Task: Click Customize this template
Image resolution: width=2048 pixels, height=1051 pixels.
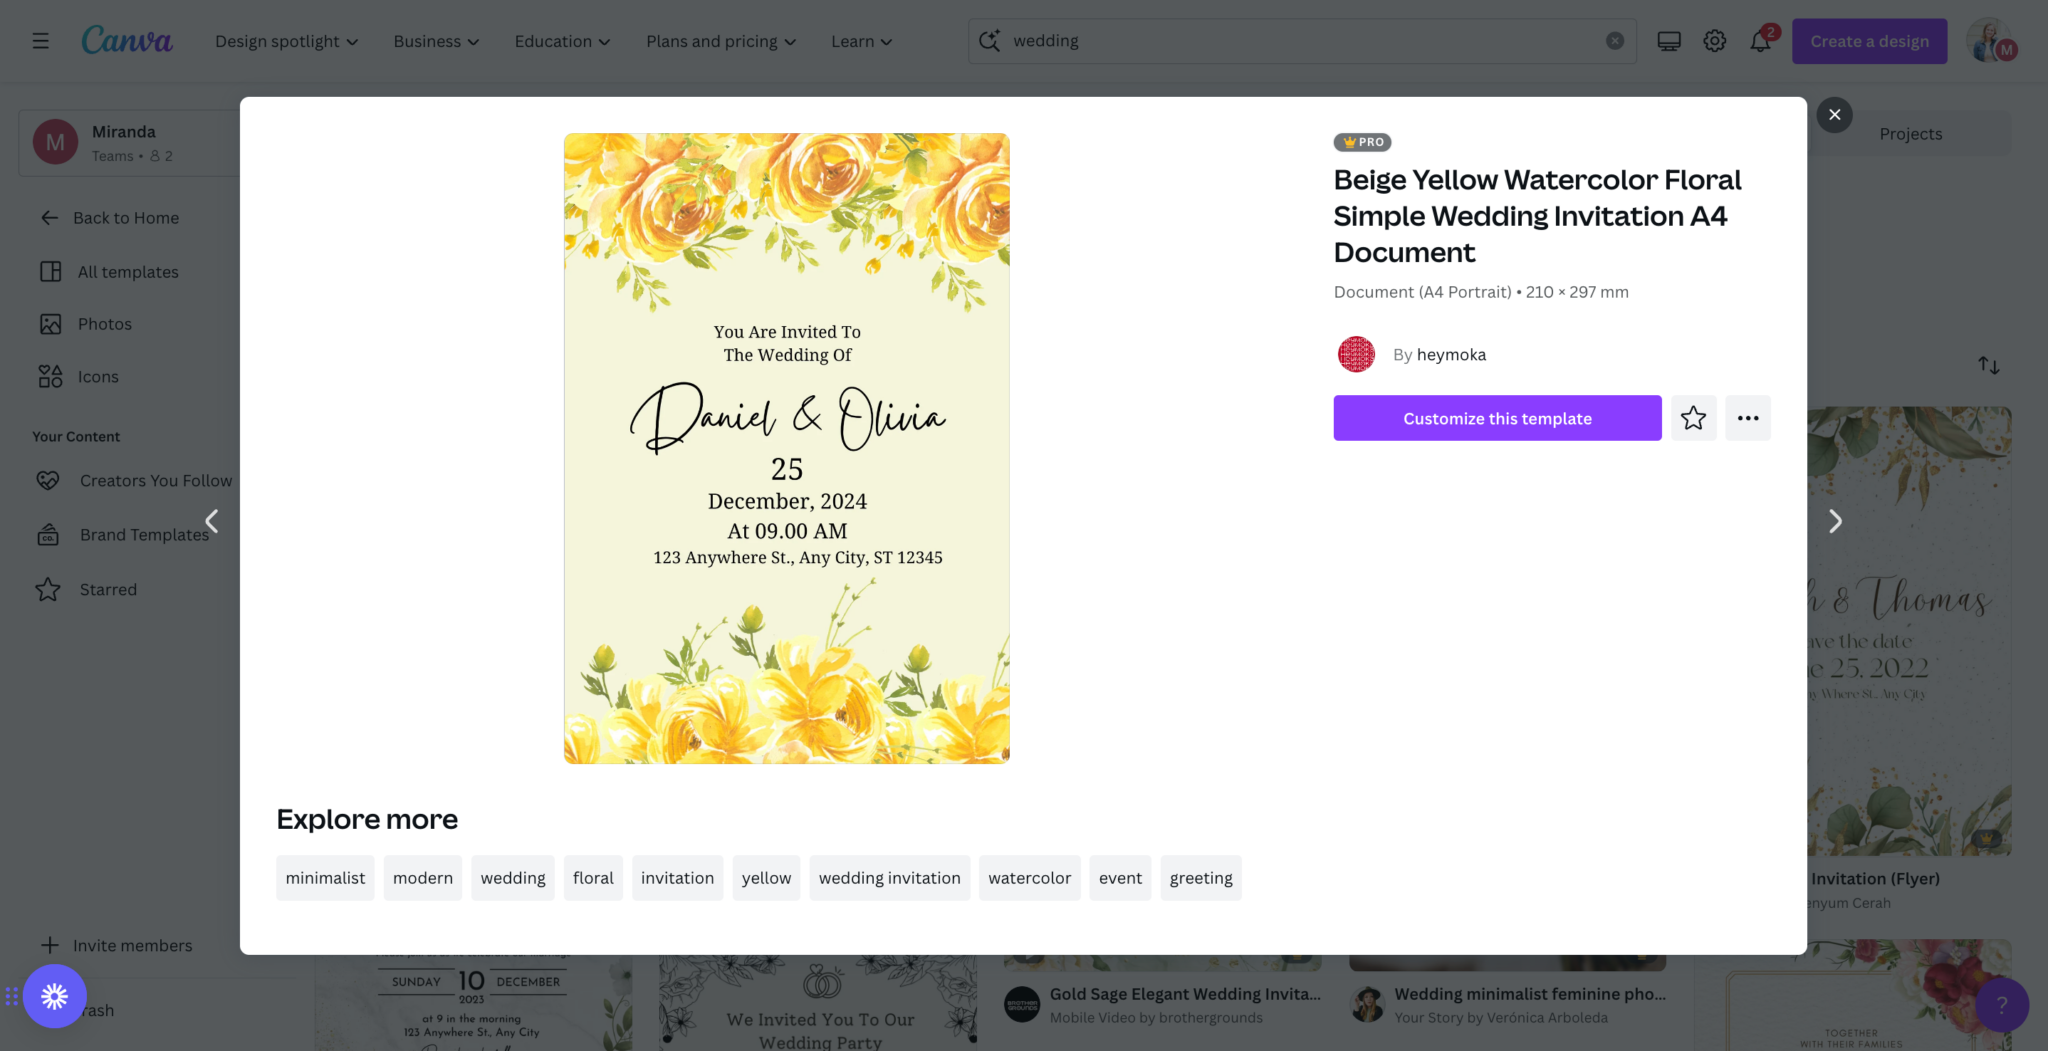Action: 1496,418
